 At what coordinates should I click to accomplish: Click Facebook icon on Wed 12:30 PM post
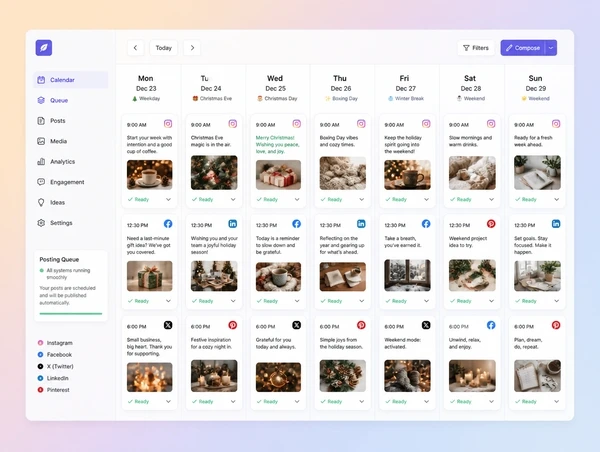point(297,224)
